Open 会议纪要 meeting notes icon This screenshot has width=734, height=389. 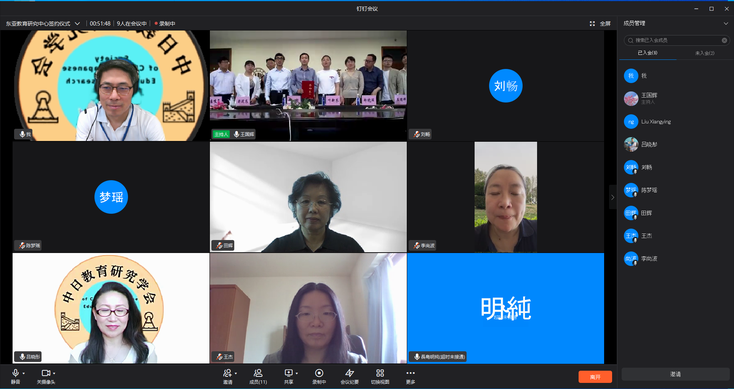[x=349, y=373]
